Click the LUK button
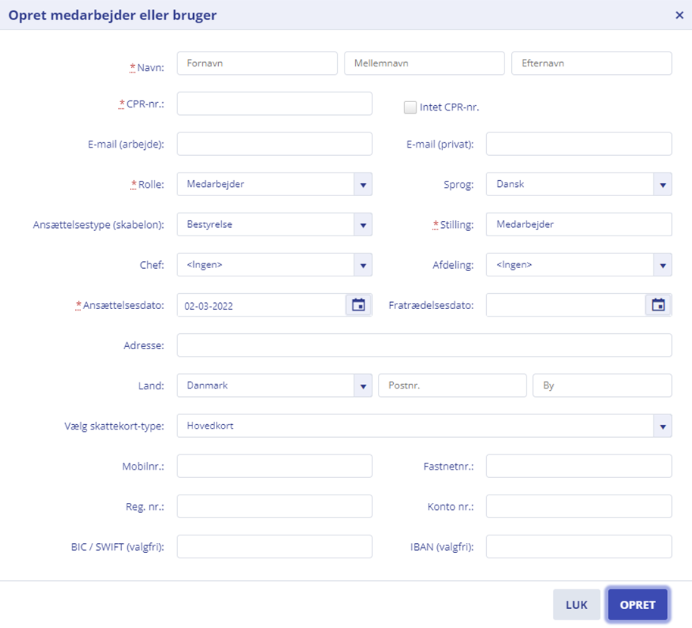The width and height of the screenshot is (692, 628). pyautogui.click(x=576, y=605)
